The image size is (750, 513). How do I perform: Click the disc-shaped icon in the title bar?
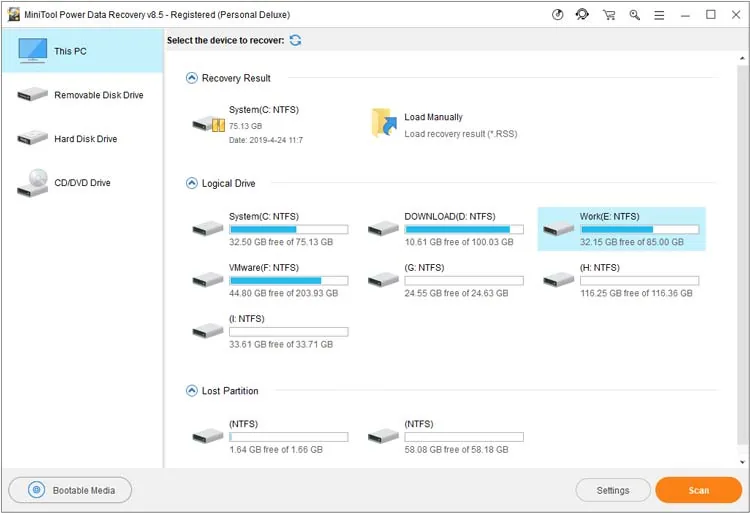(x=557, y=15)
